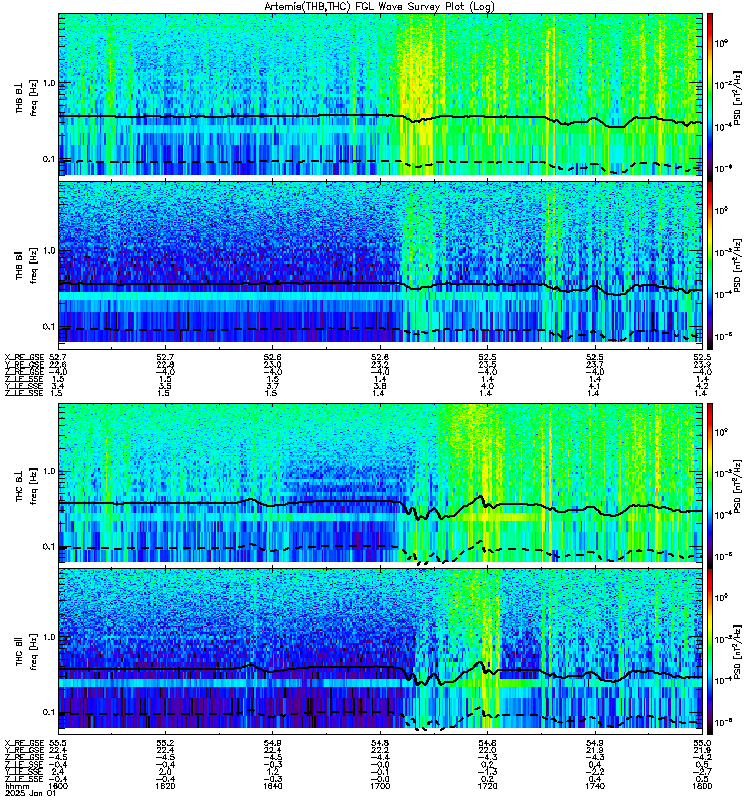The height and width of the screenshot is (800, 750).
Task: Click the '0.1' frequency tick of THC B-perpendicular panel
Action: tap(49, 546)
